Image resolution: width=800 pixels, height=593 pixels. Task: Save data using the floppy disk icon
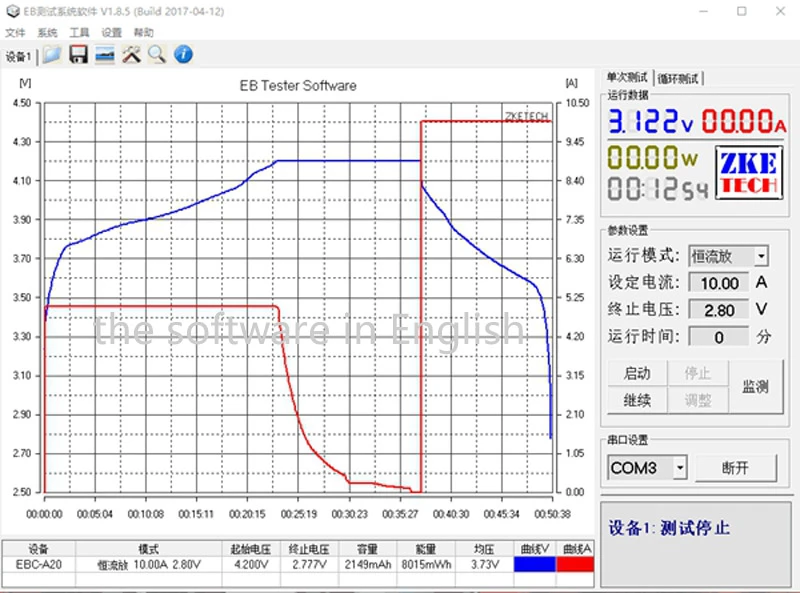[x=78, y=55]
